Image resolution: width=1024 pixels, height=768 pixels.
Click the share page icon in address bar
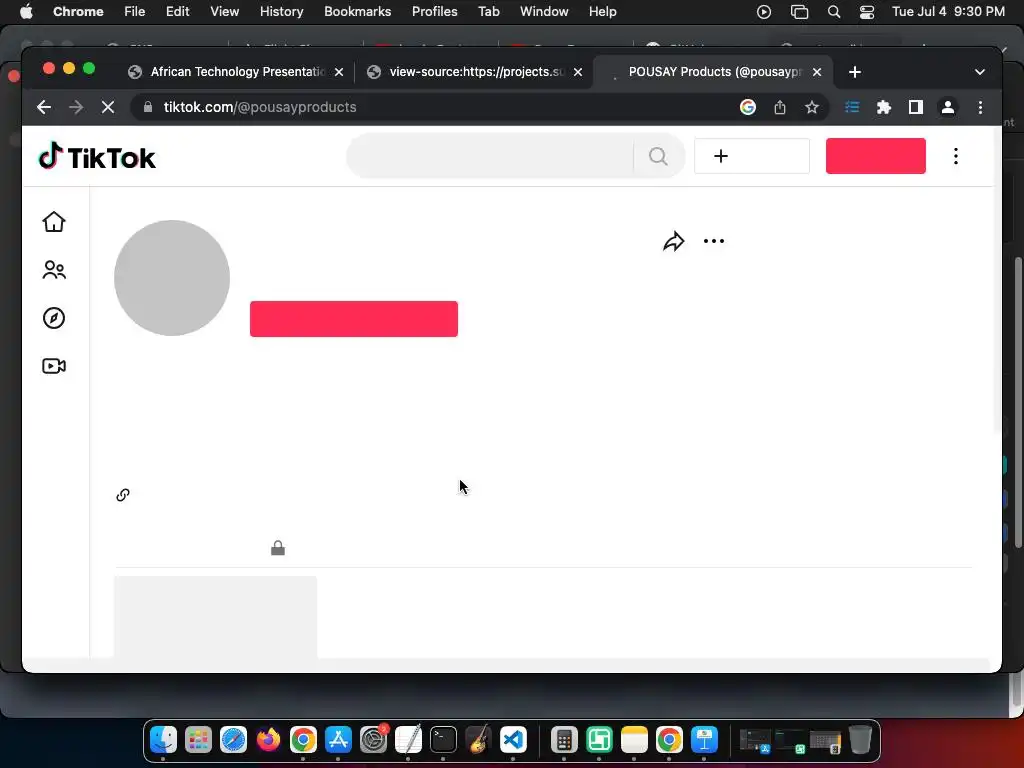coord(780,107)
